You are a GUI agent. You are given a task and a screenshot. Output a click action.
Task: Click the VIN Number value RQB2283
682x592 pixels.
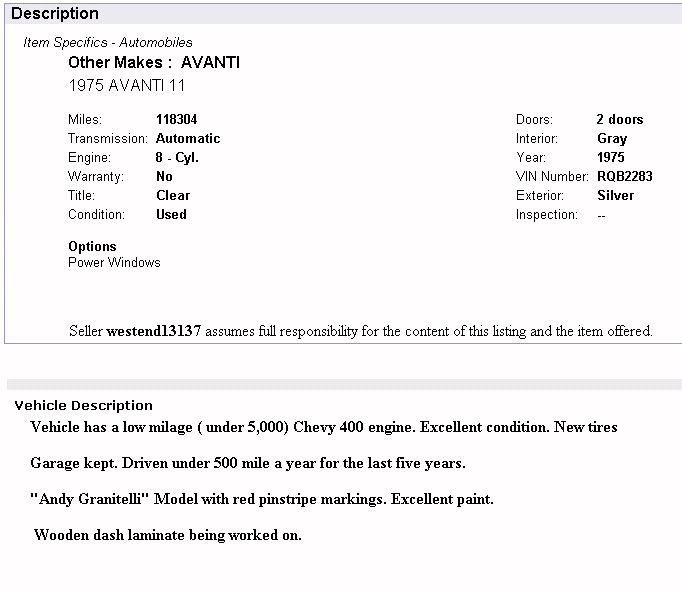[x=624, y=177]
